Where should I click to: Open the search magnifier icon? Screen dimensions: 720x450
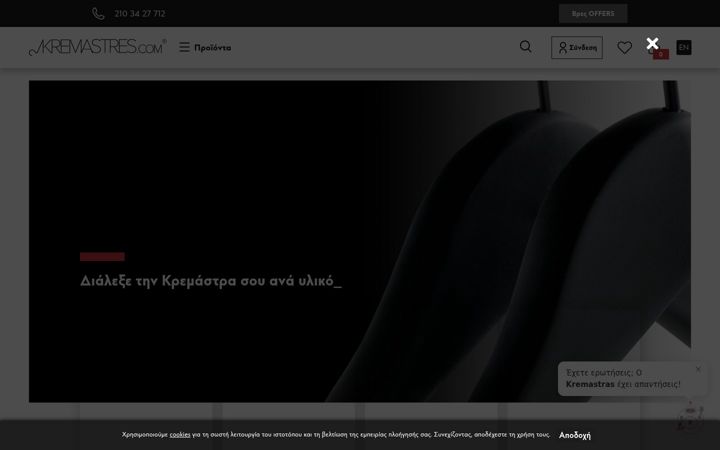pyautogui.click(x=526, y=47)
